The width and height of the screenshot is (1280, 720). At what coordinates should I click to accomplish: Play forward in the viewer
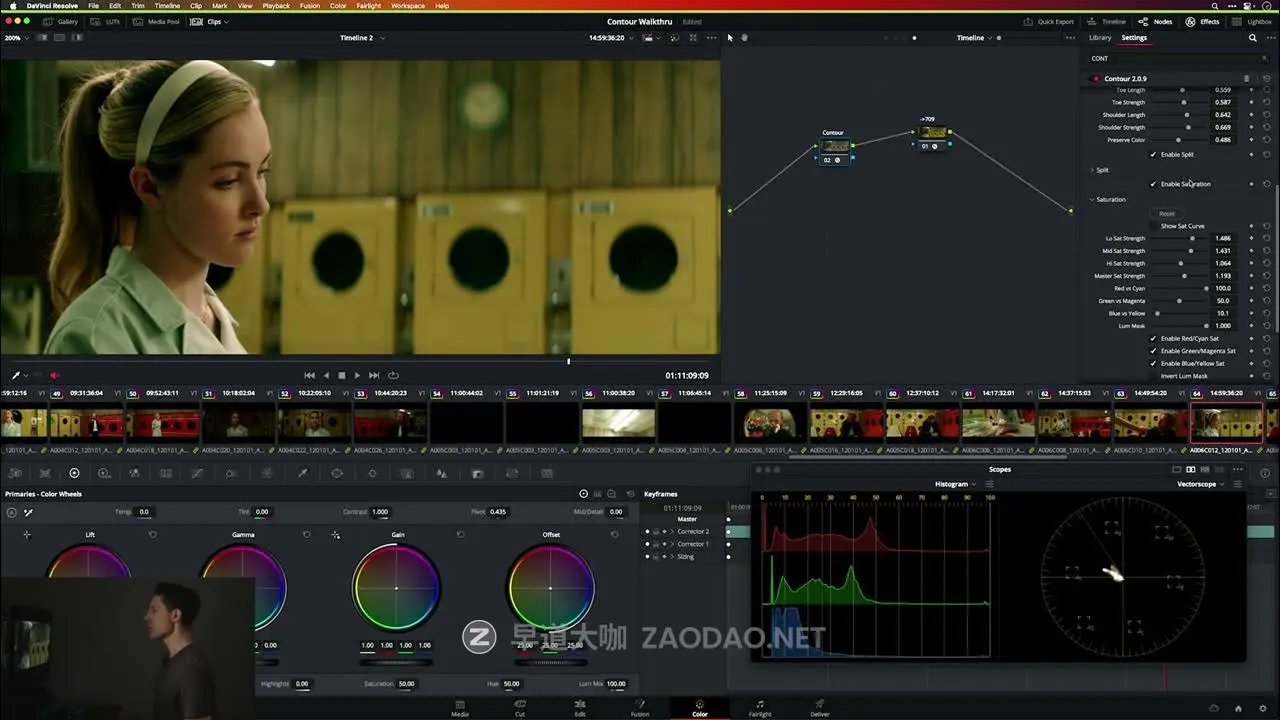[357, 375]
